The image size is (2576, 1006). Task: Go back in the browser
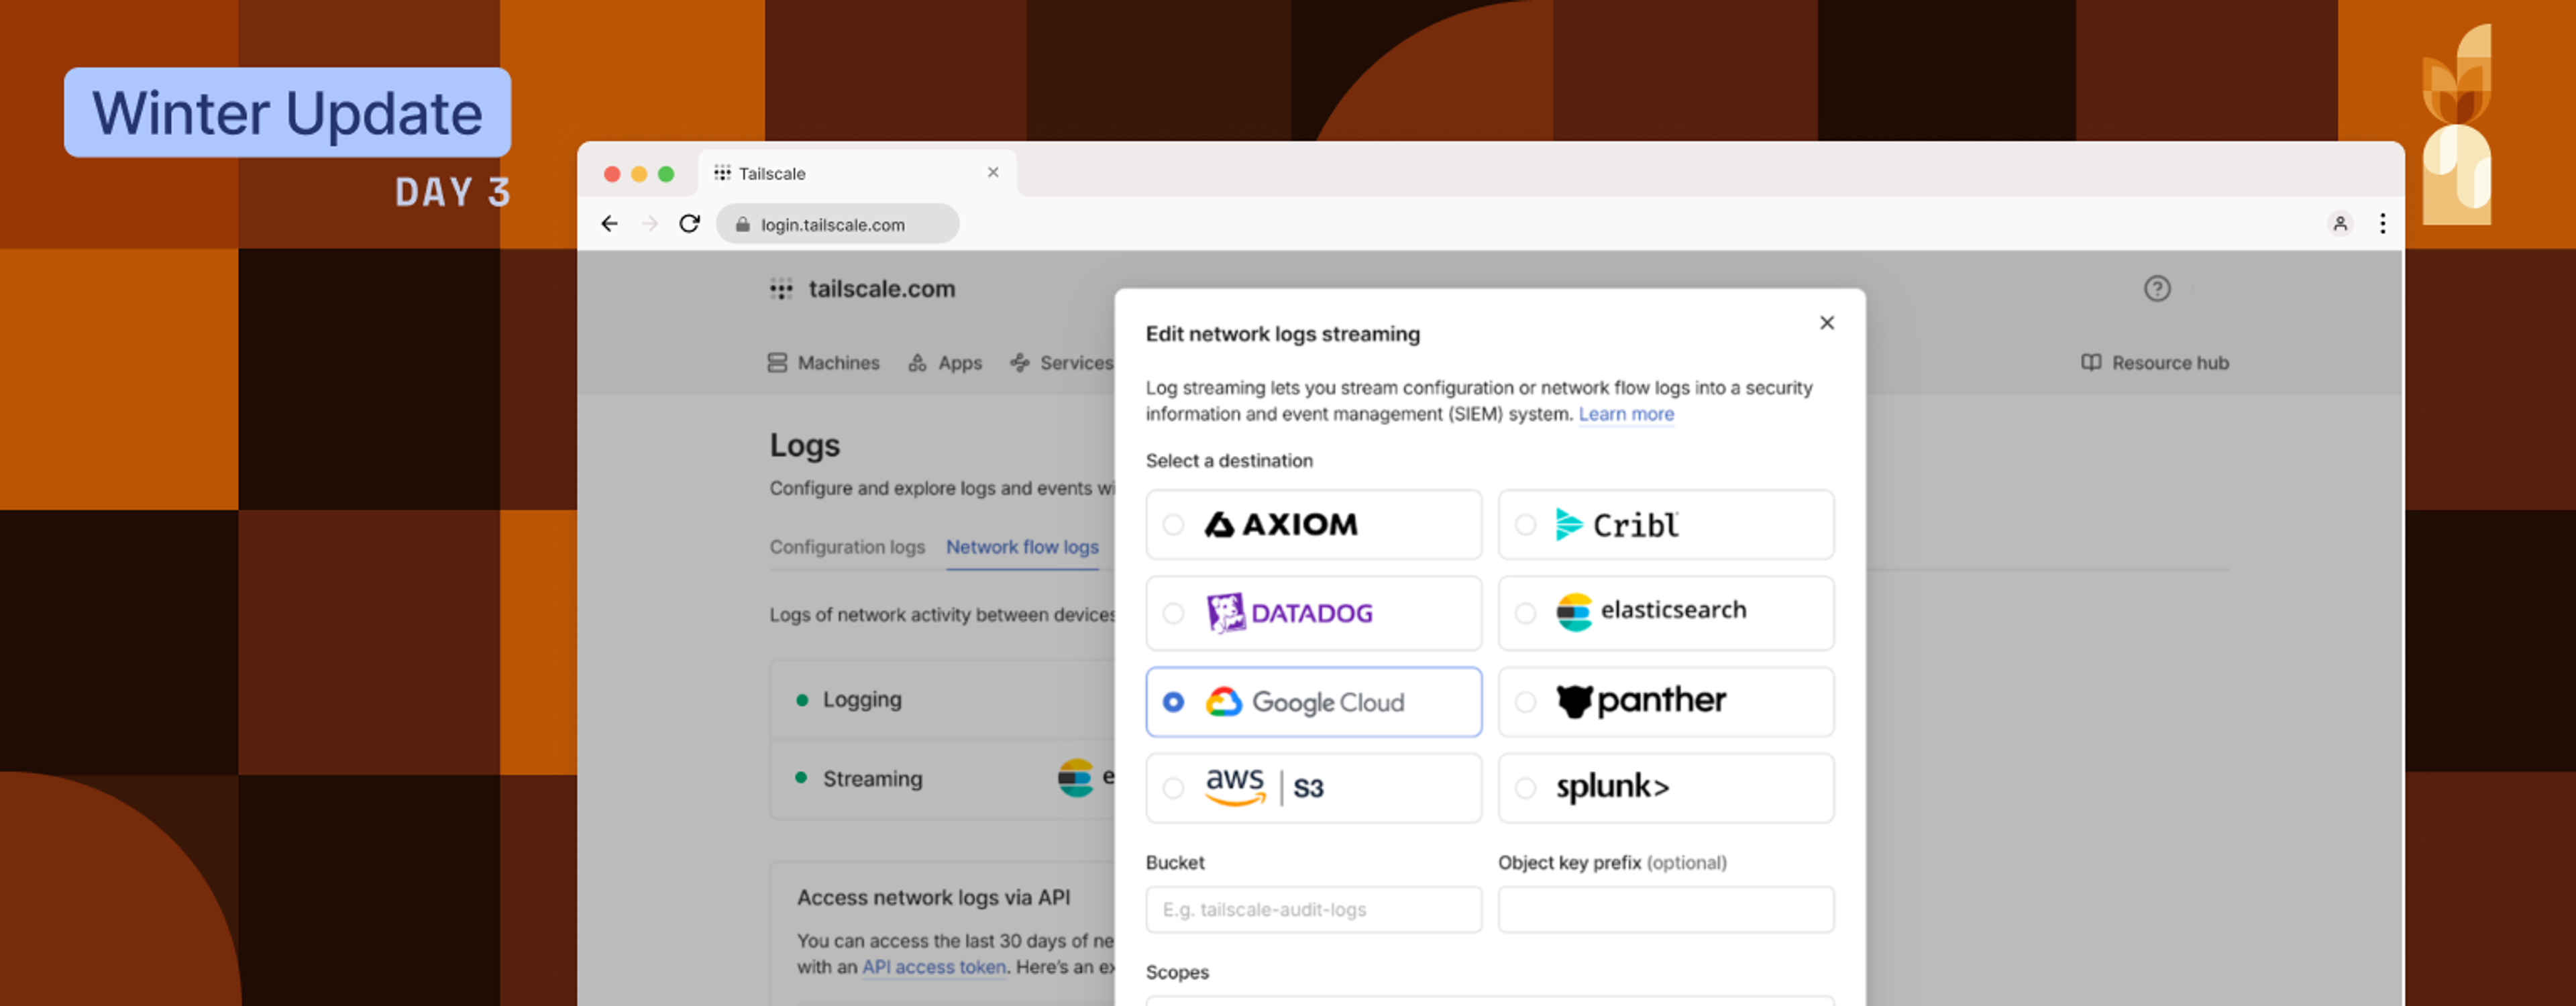coord(609,224)
